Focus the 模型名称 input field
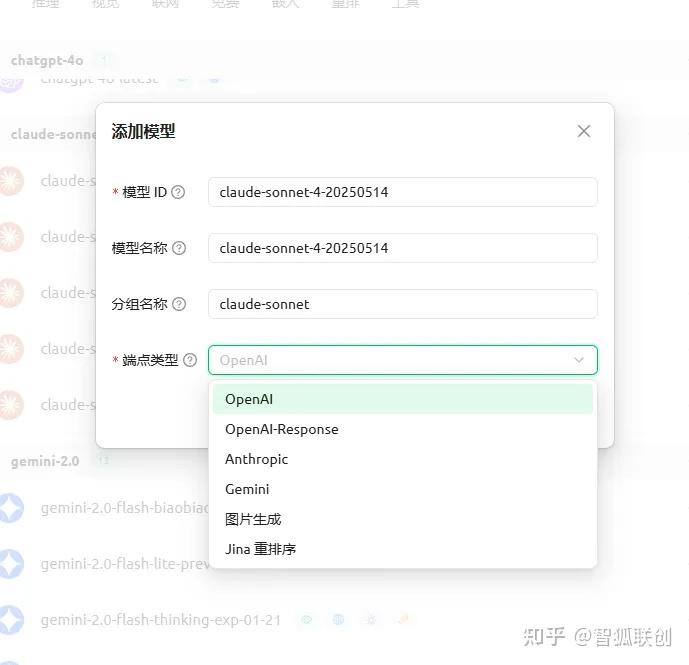Screen dimensions: 689x665 403,248
